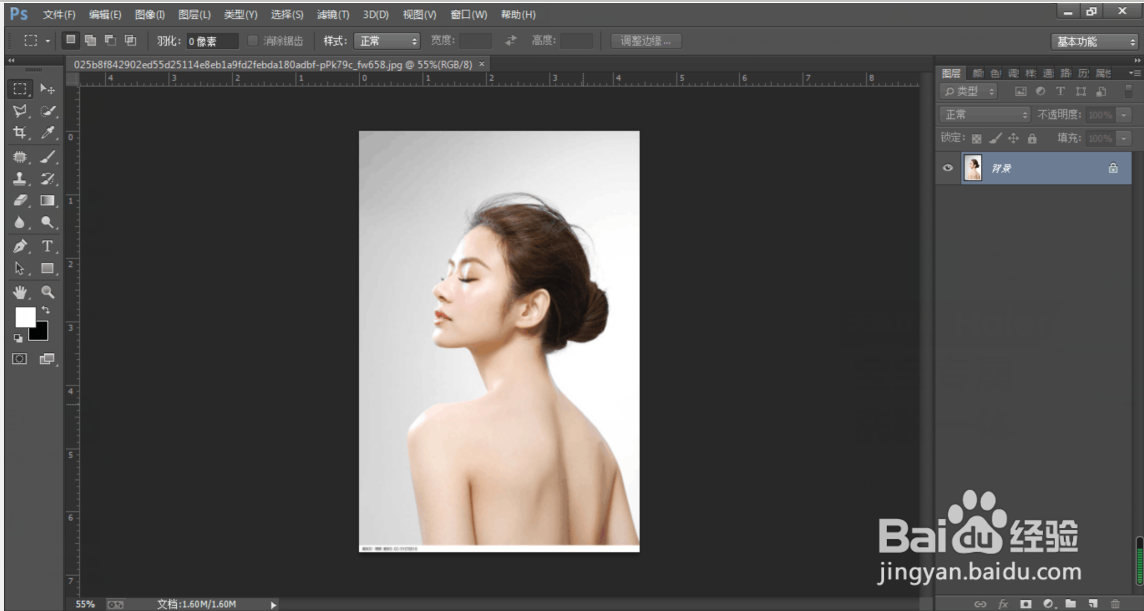Screen dimensions: 1144x611
Task: Select the Eraser tool
Action: click(20, 201)
